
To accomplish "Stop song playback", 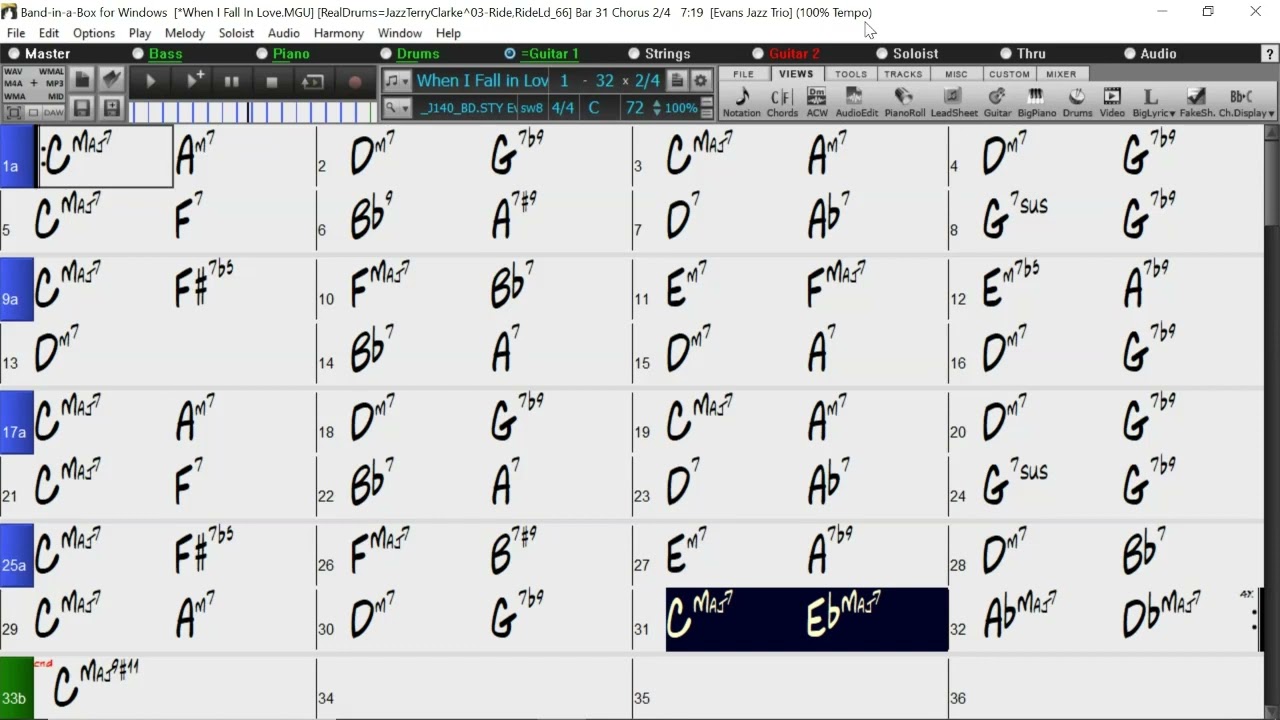I will point(271,82).
